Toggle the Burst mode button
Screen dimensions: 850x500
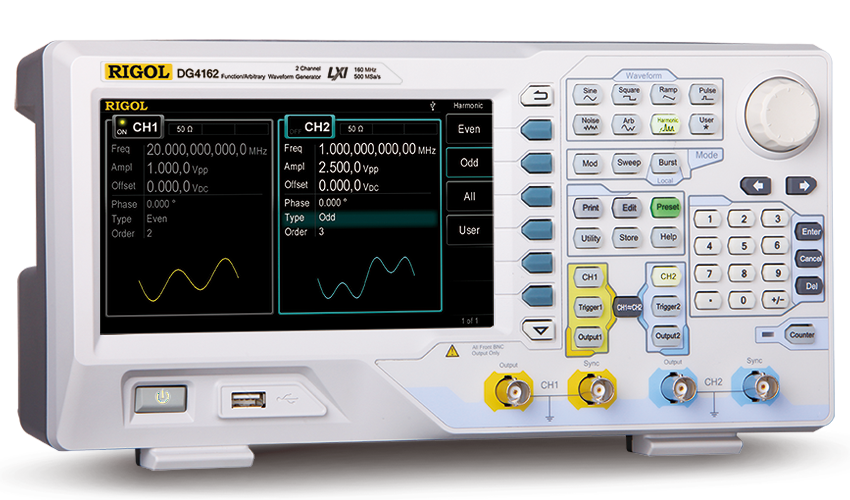[667, 163]
